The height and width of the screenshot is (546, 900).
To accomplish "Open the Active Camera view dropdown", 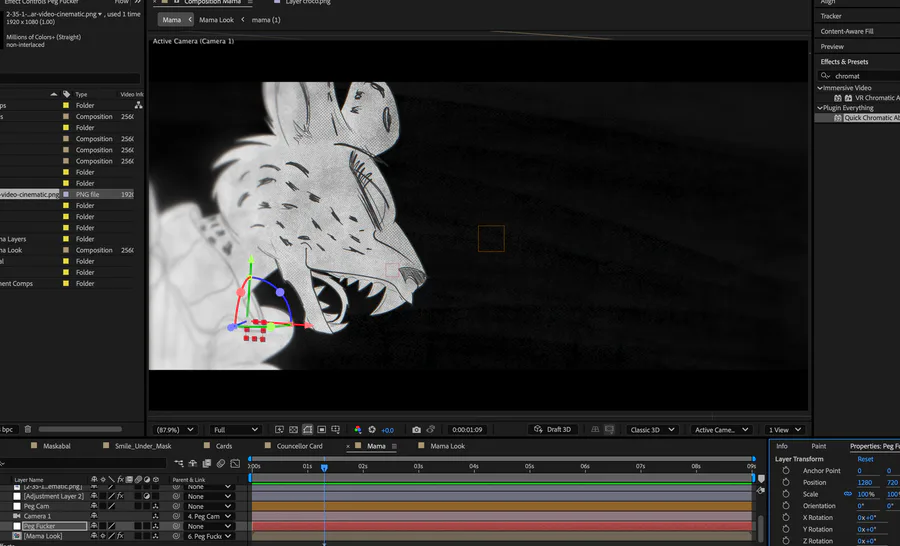I will coord(721,429).
